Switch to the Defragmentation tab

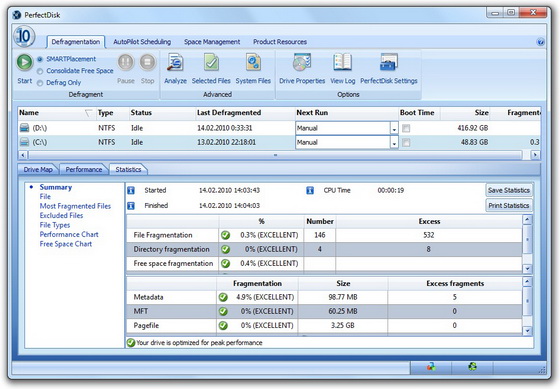click(x=76, y=42)
